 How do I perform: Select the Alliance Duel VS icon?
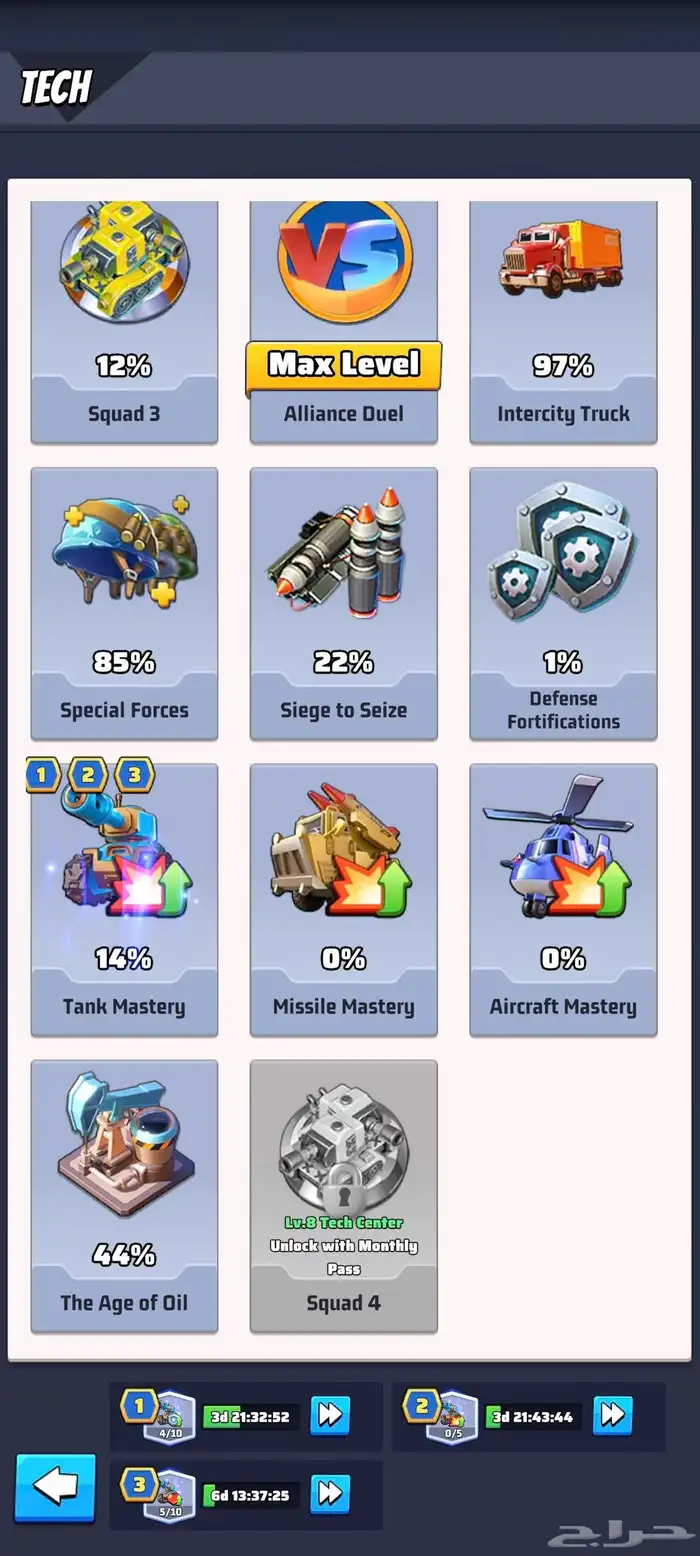click(344, 258)
